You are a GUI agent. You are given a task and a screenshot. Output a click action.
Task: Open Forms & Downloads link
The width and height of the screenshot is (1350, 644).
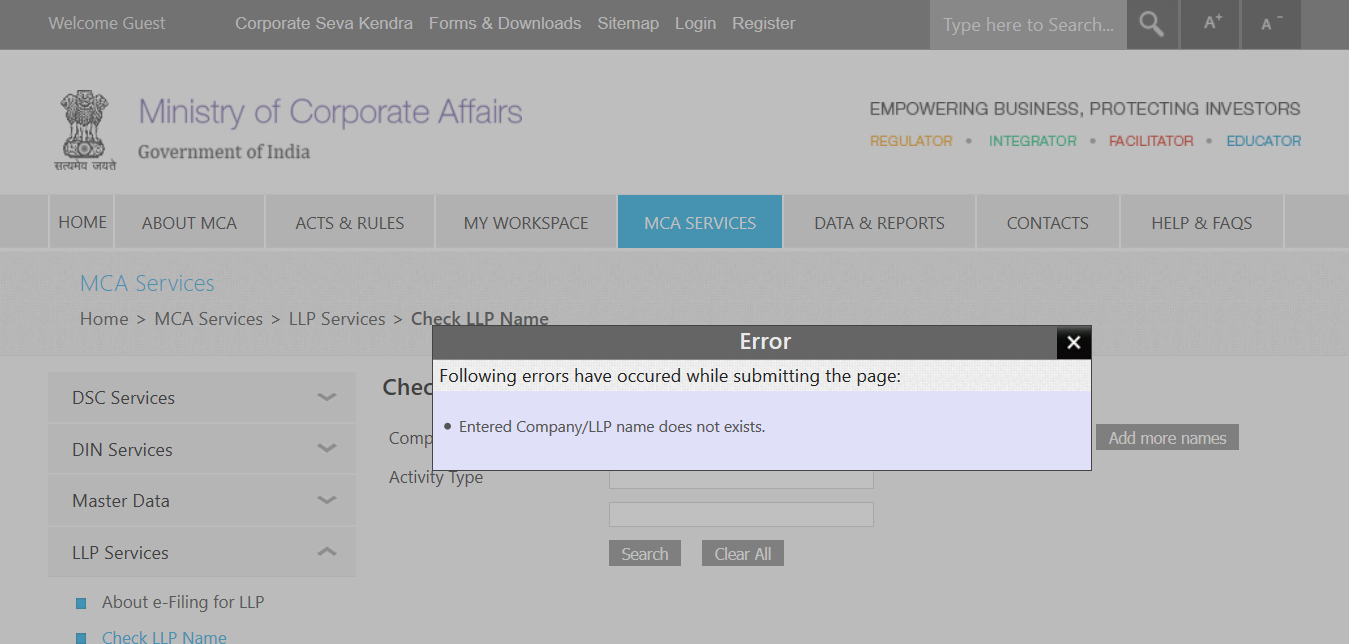coord(505,23)
